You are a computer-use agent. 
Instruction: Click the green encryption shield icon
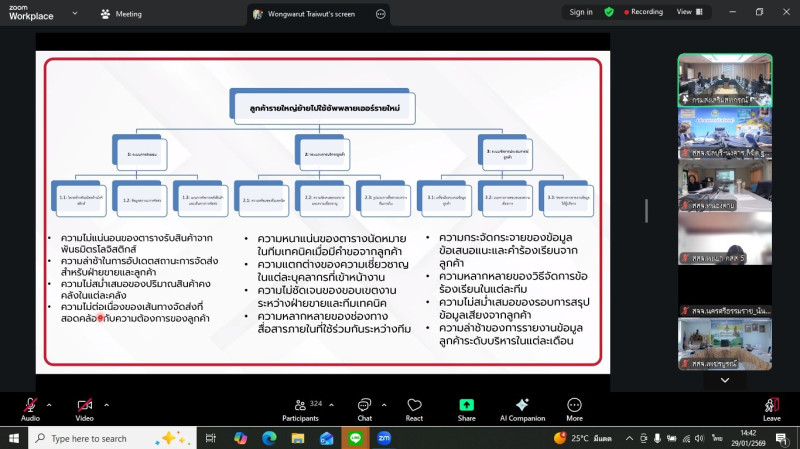(609, 12)
